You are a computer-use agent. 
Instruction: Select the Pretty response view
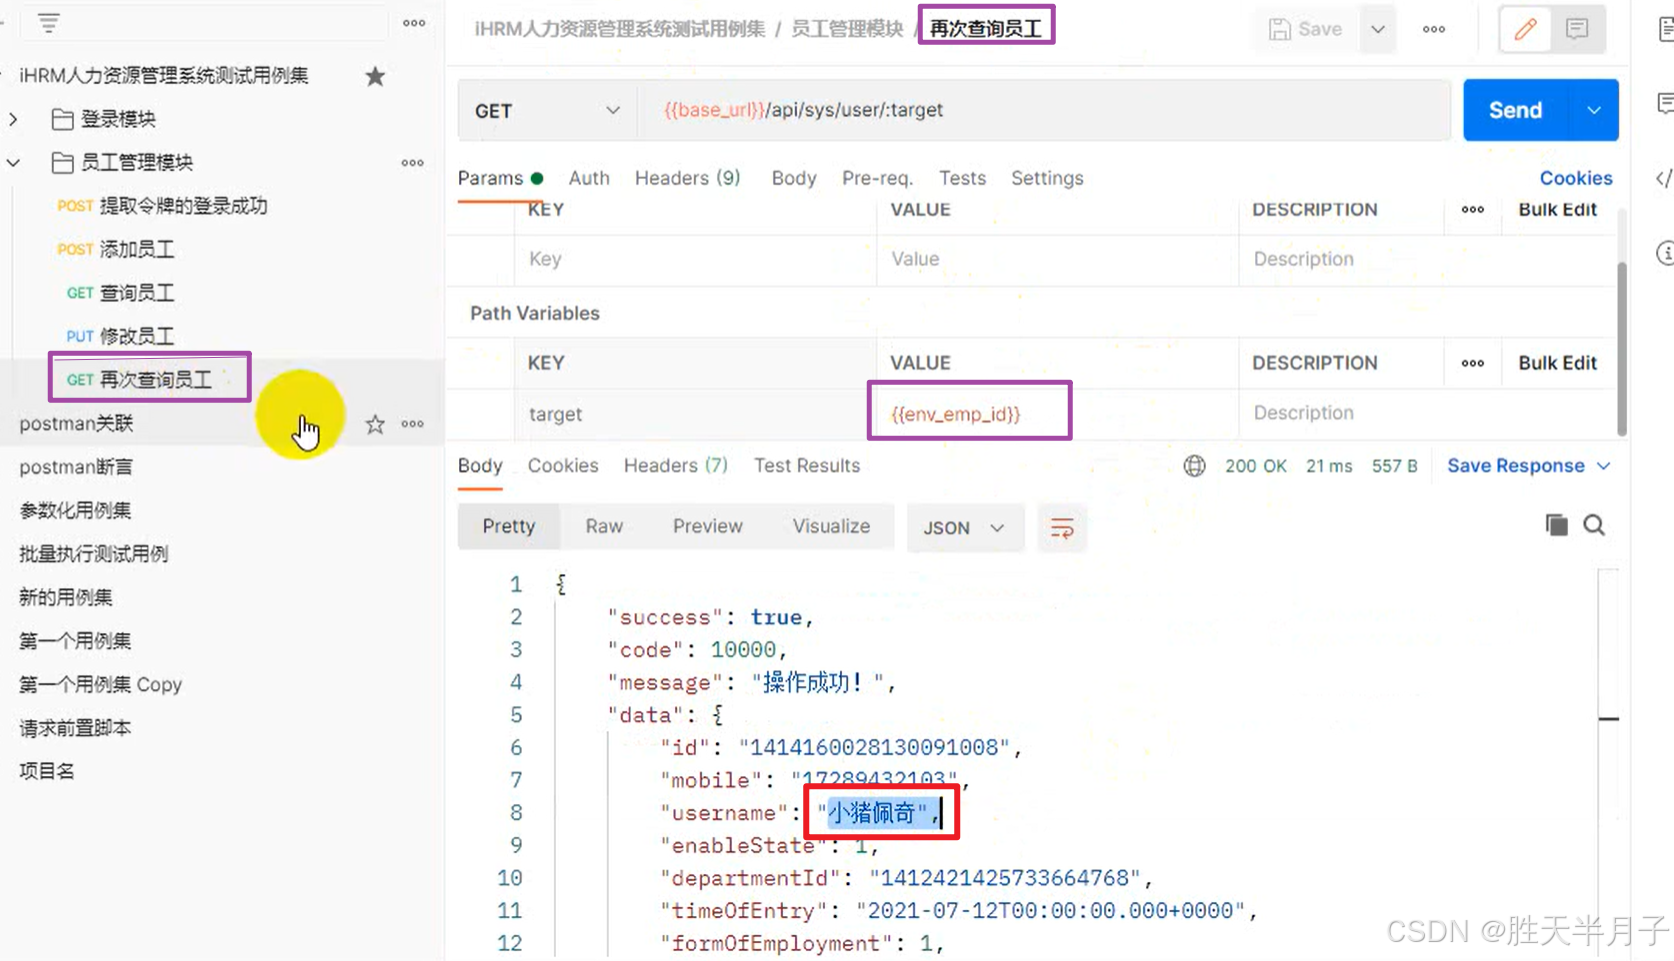508,527
